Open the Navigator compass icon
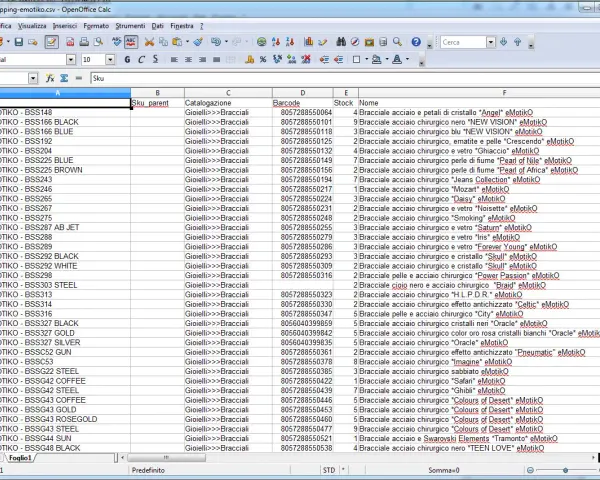This screenshot has width=600, height=480. [x=355, y=42]
